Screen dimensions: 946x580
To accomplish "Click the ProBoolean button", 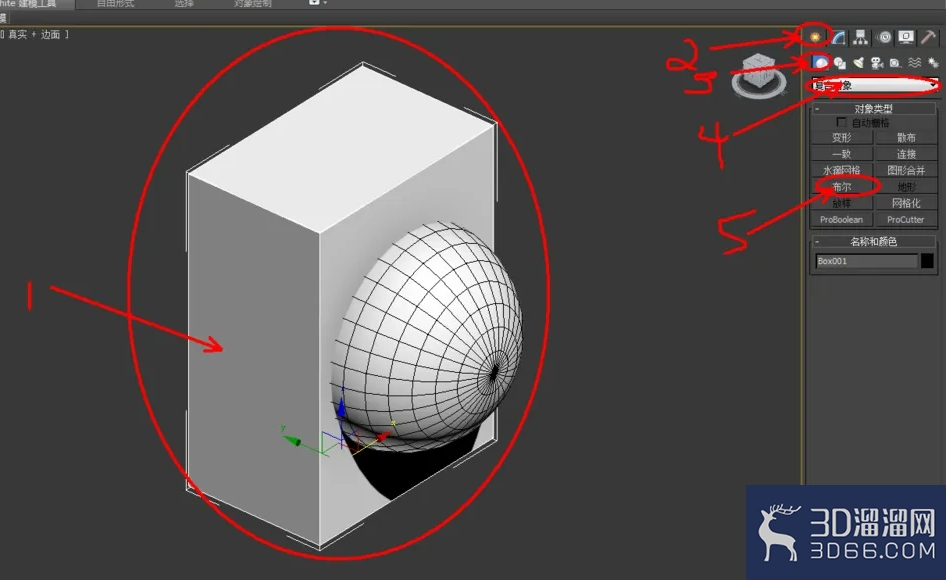I will tap(842, 220).
